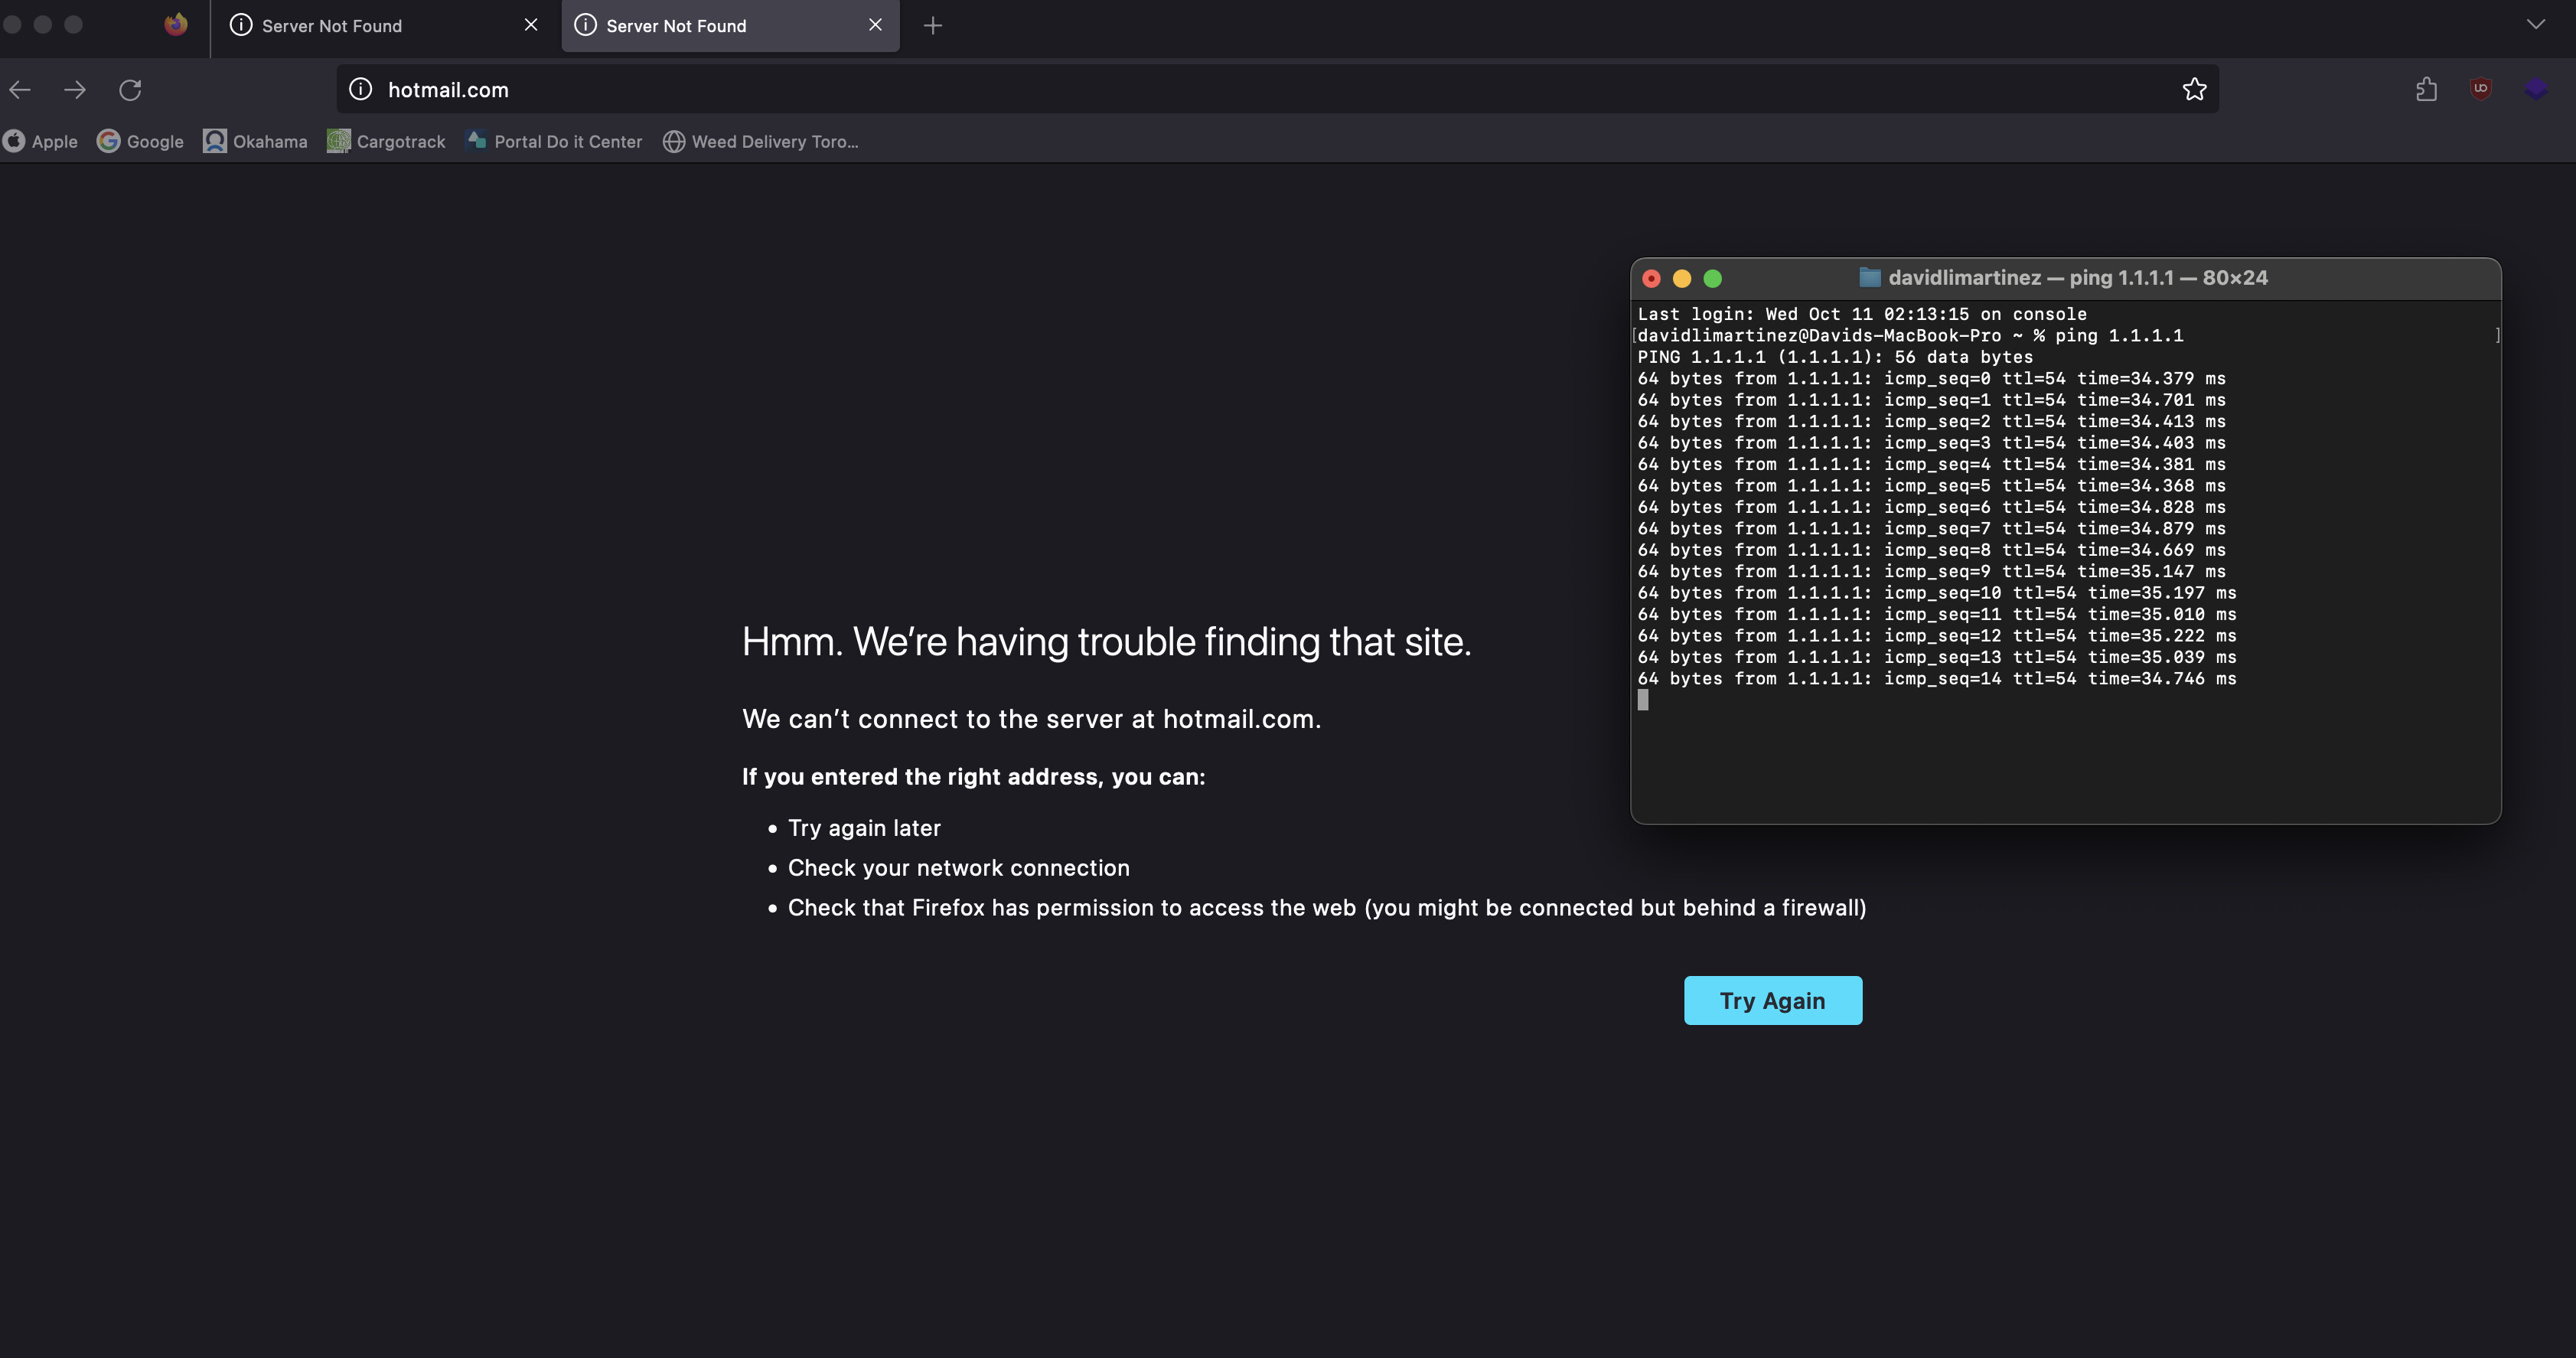Reload the hotmail.com page
The height and width of the screenshot is (1358, 2576).
pos(130,90)
